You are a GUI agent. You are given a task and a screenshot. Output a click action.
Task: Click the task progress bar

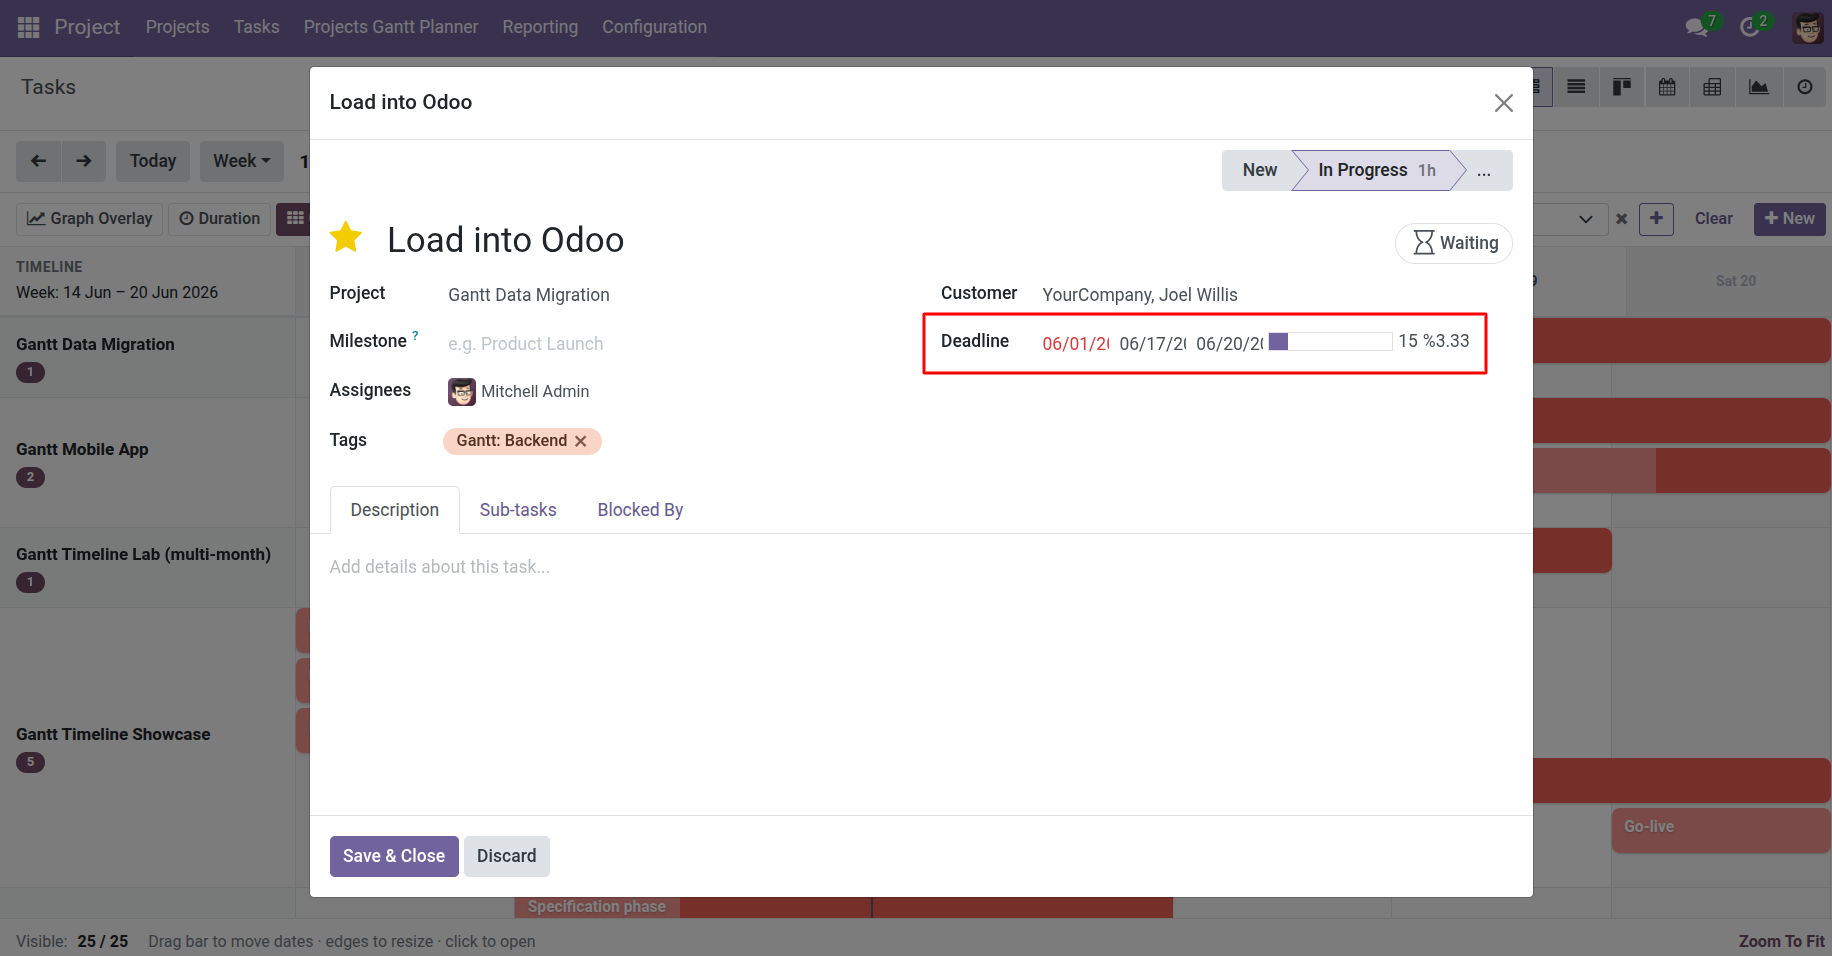[x=1330, y=342]
